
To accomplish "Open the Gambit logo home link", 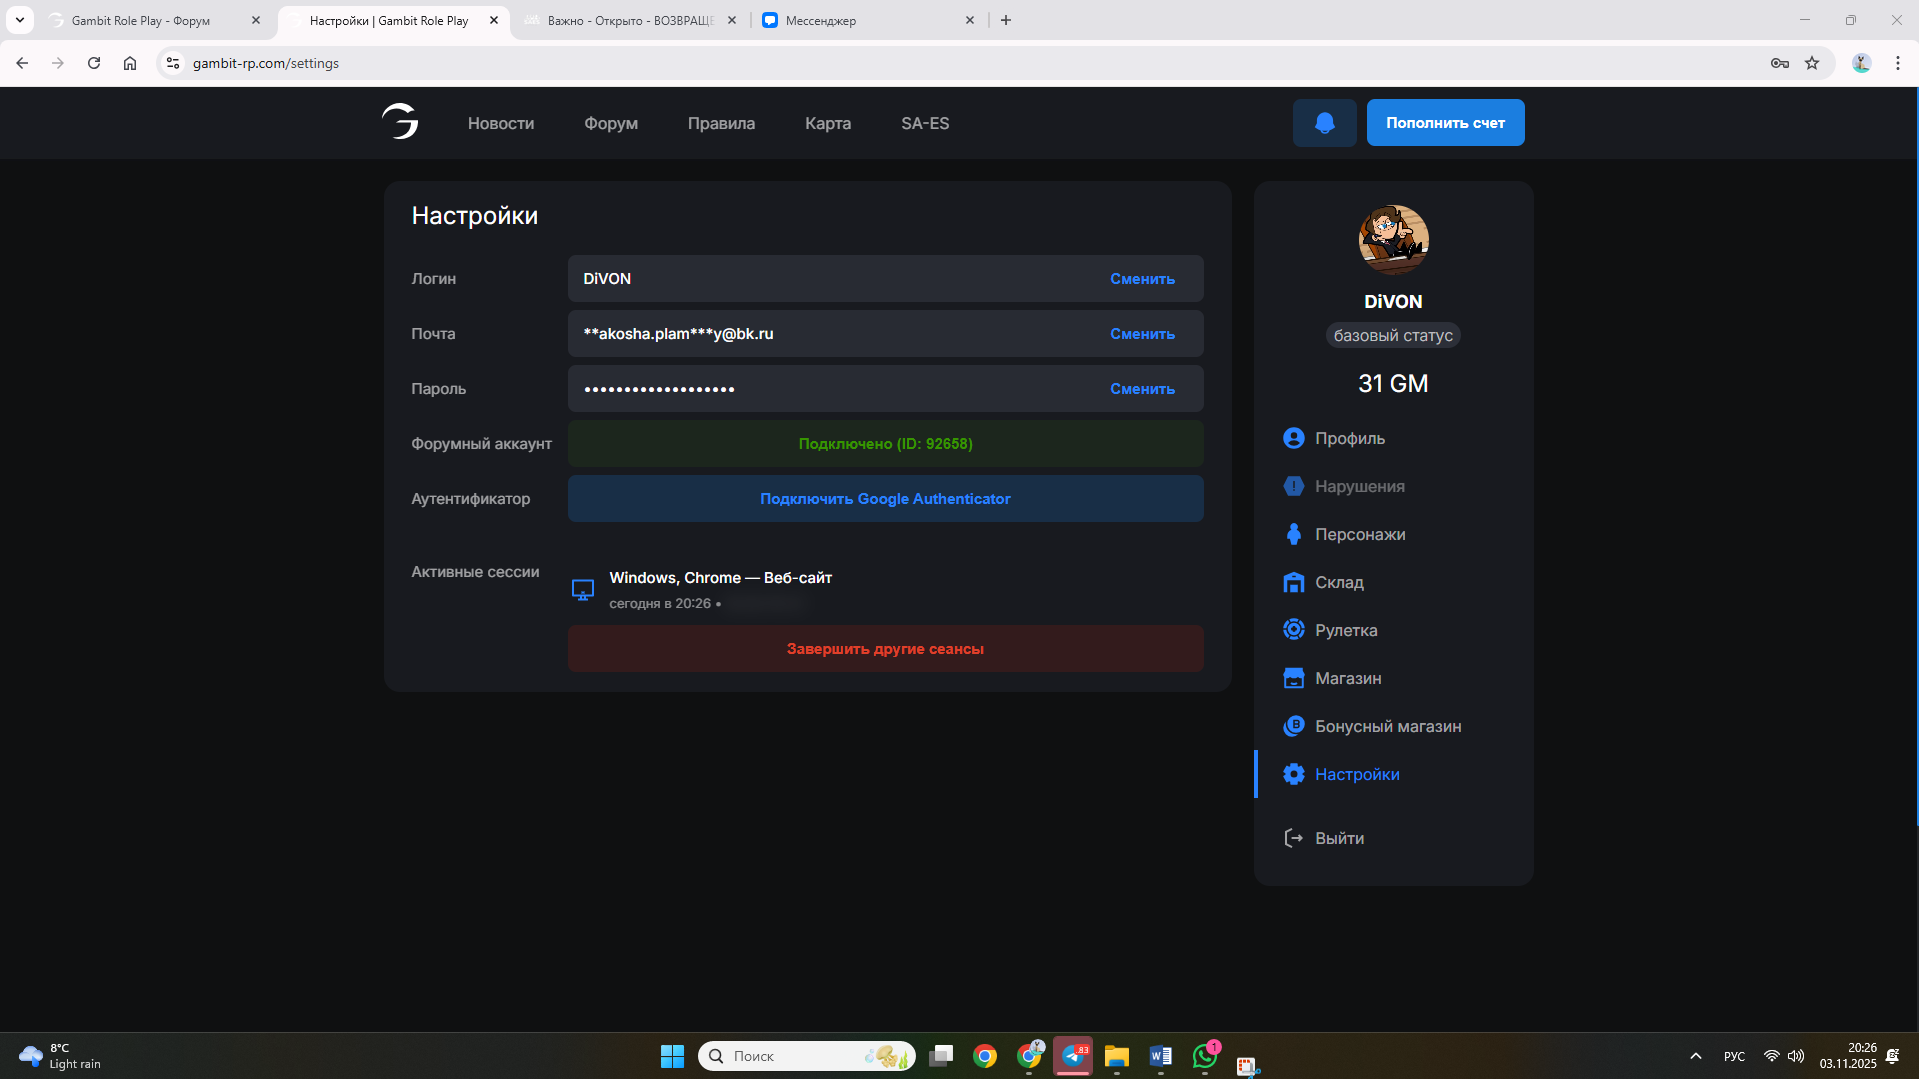I will tap(400, 122).
